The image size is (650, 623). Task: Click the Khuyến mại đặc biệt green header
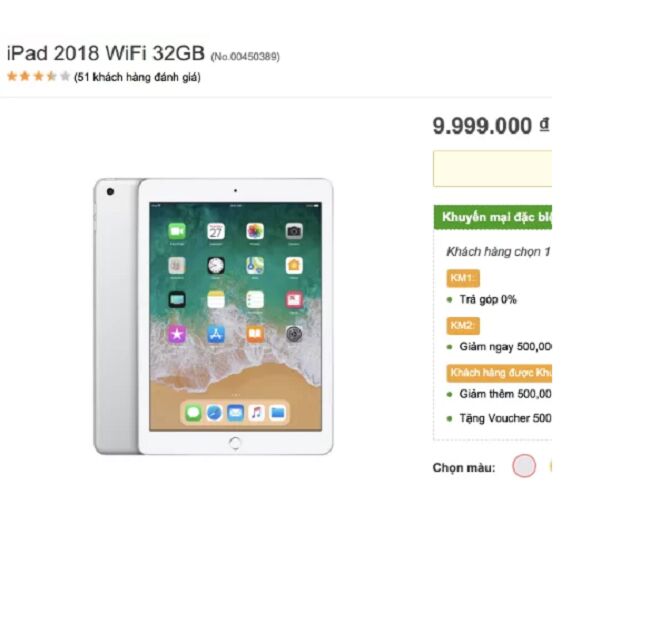493,217
